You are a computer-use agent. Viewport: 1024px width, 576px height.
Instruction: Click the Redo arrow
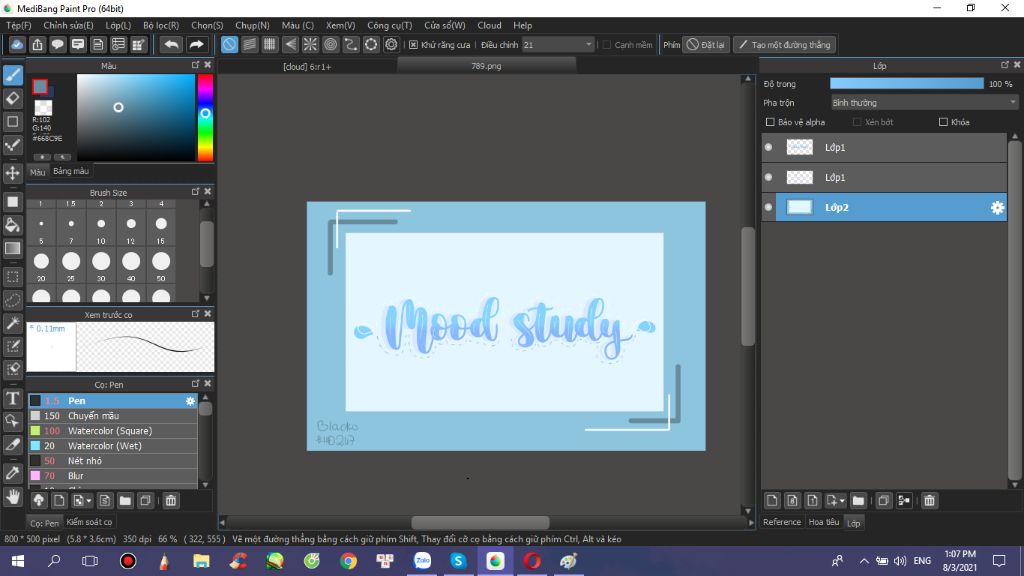coord(196,44)
